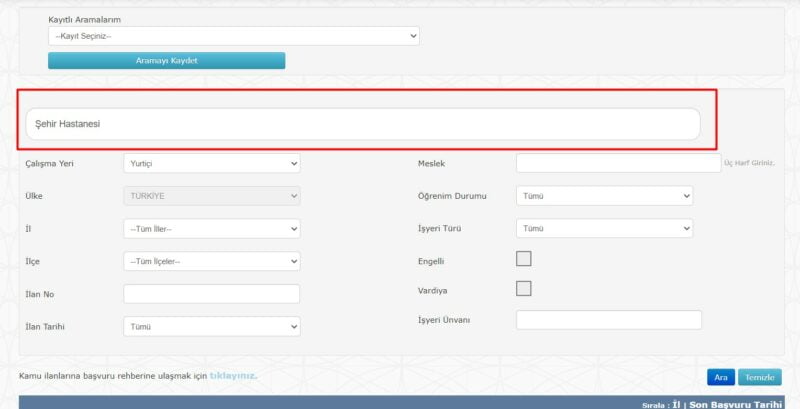
Task: Open the İlçe district dropdown
Action: tap(211, 261)
